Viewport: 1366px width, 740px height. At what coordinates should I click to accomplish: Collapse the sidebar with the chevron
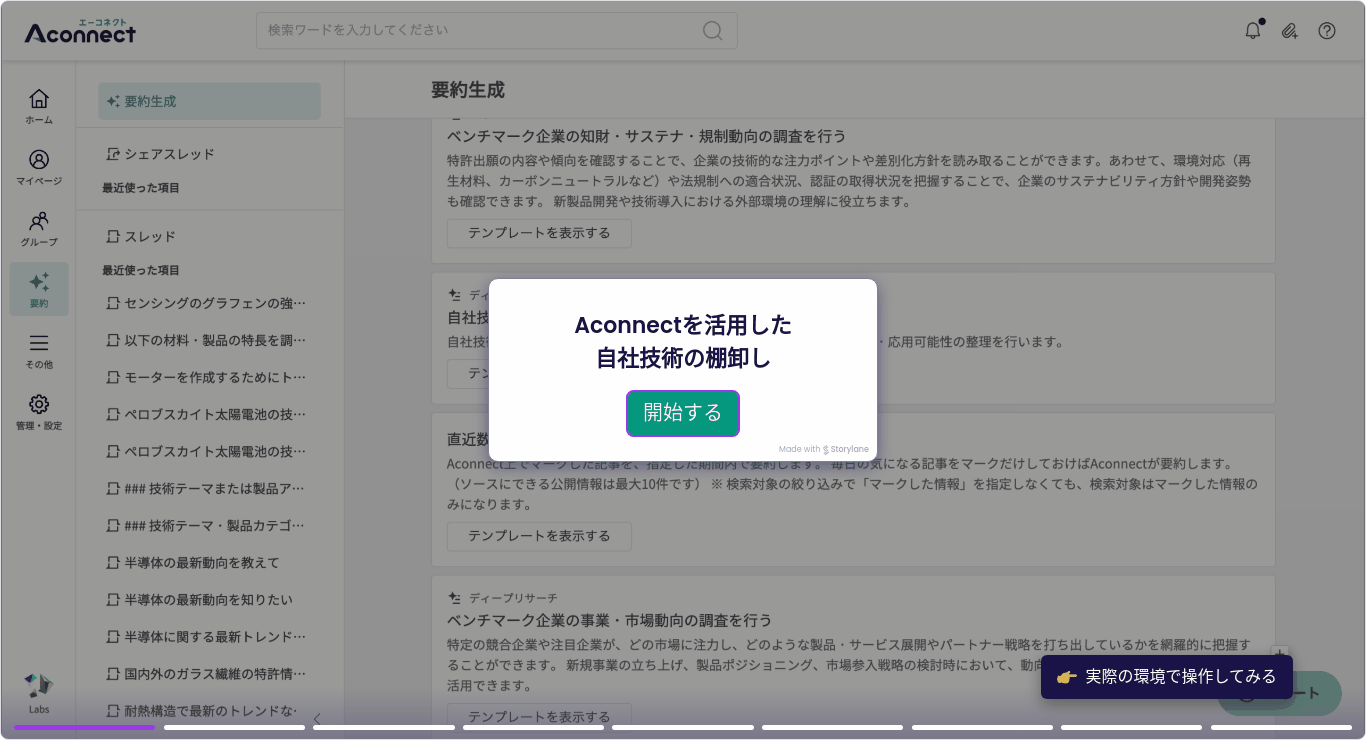[317, 718]
